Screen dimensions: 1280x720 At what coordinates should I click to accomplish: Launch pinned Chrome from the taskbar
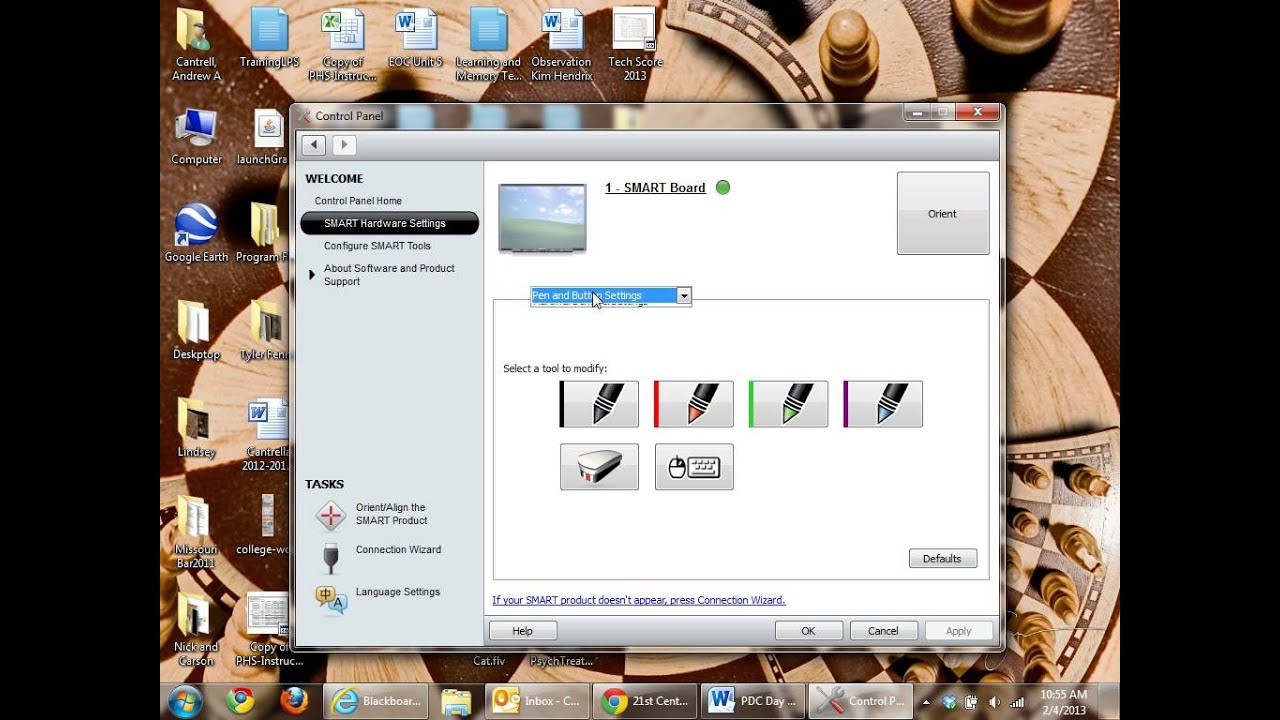(240, 701)
